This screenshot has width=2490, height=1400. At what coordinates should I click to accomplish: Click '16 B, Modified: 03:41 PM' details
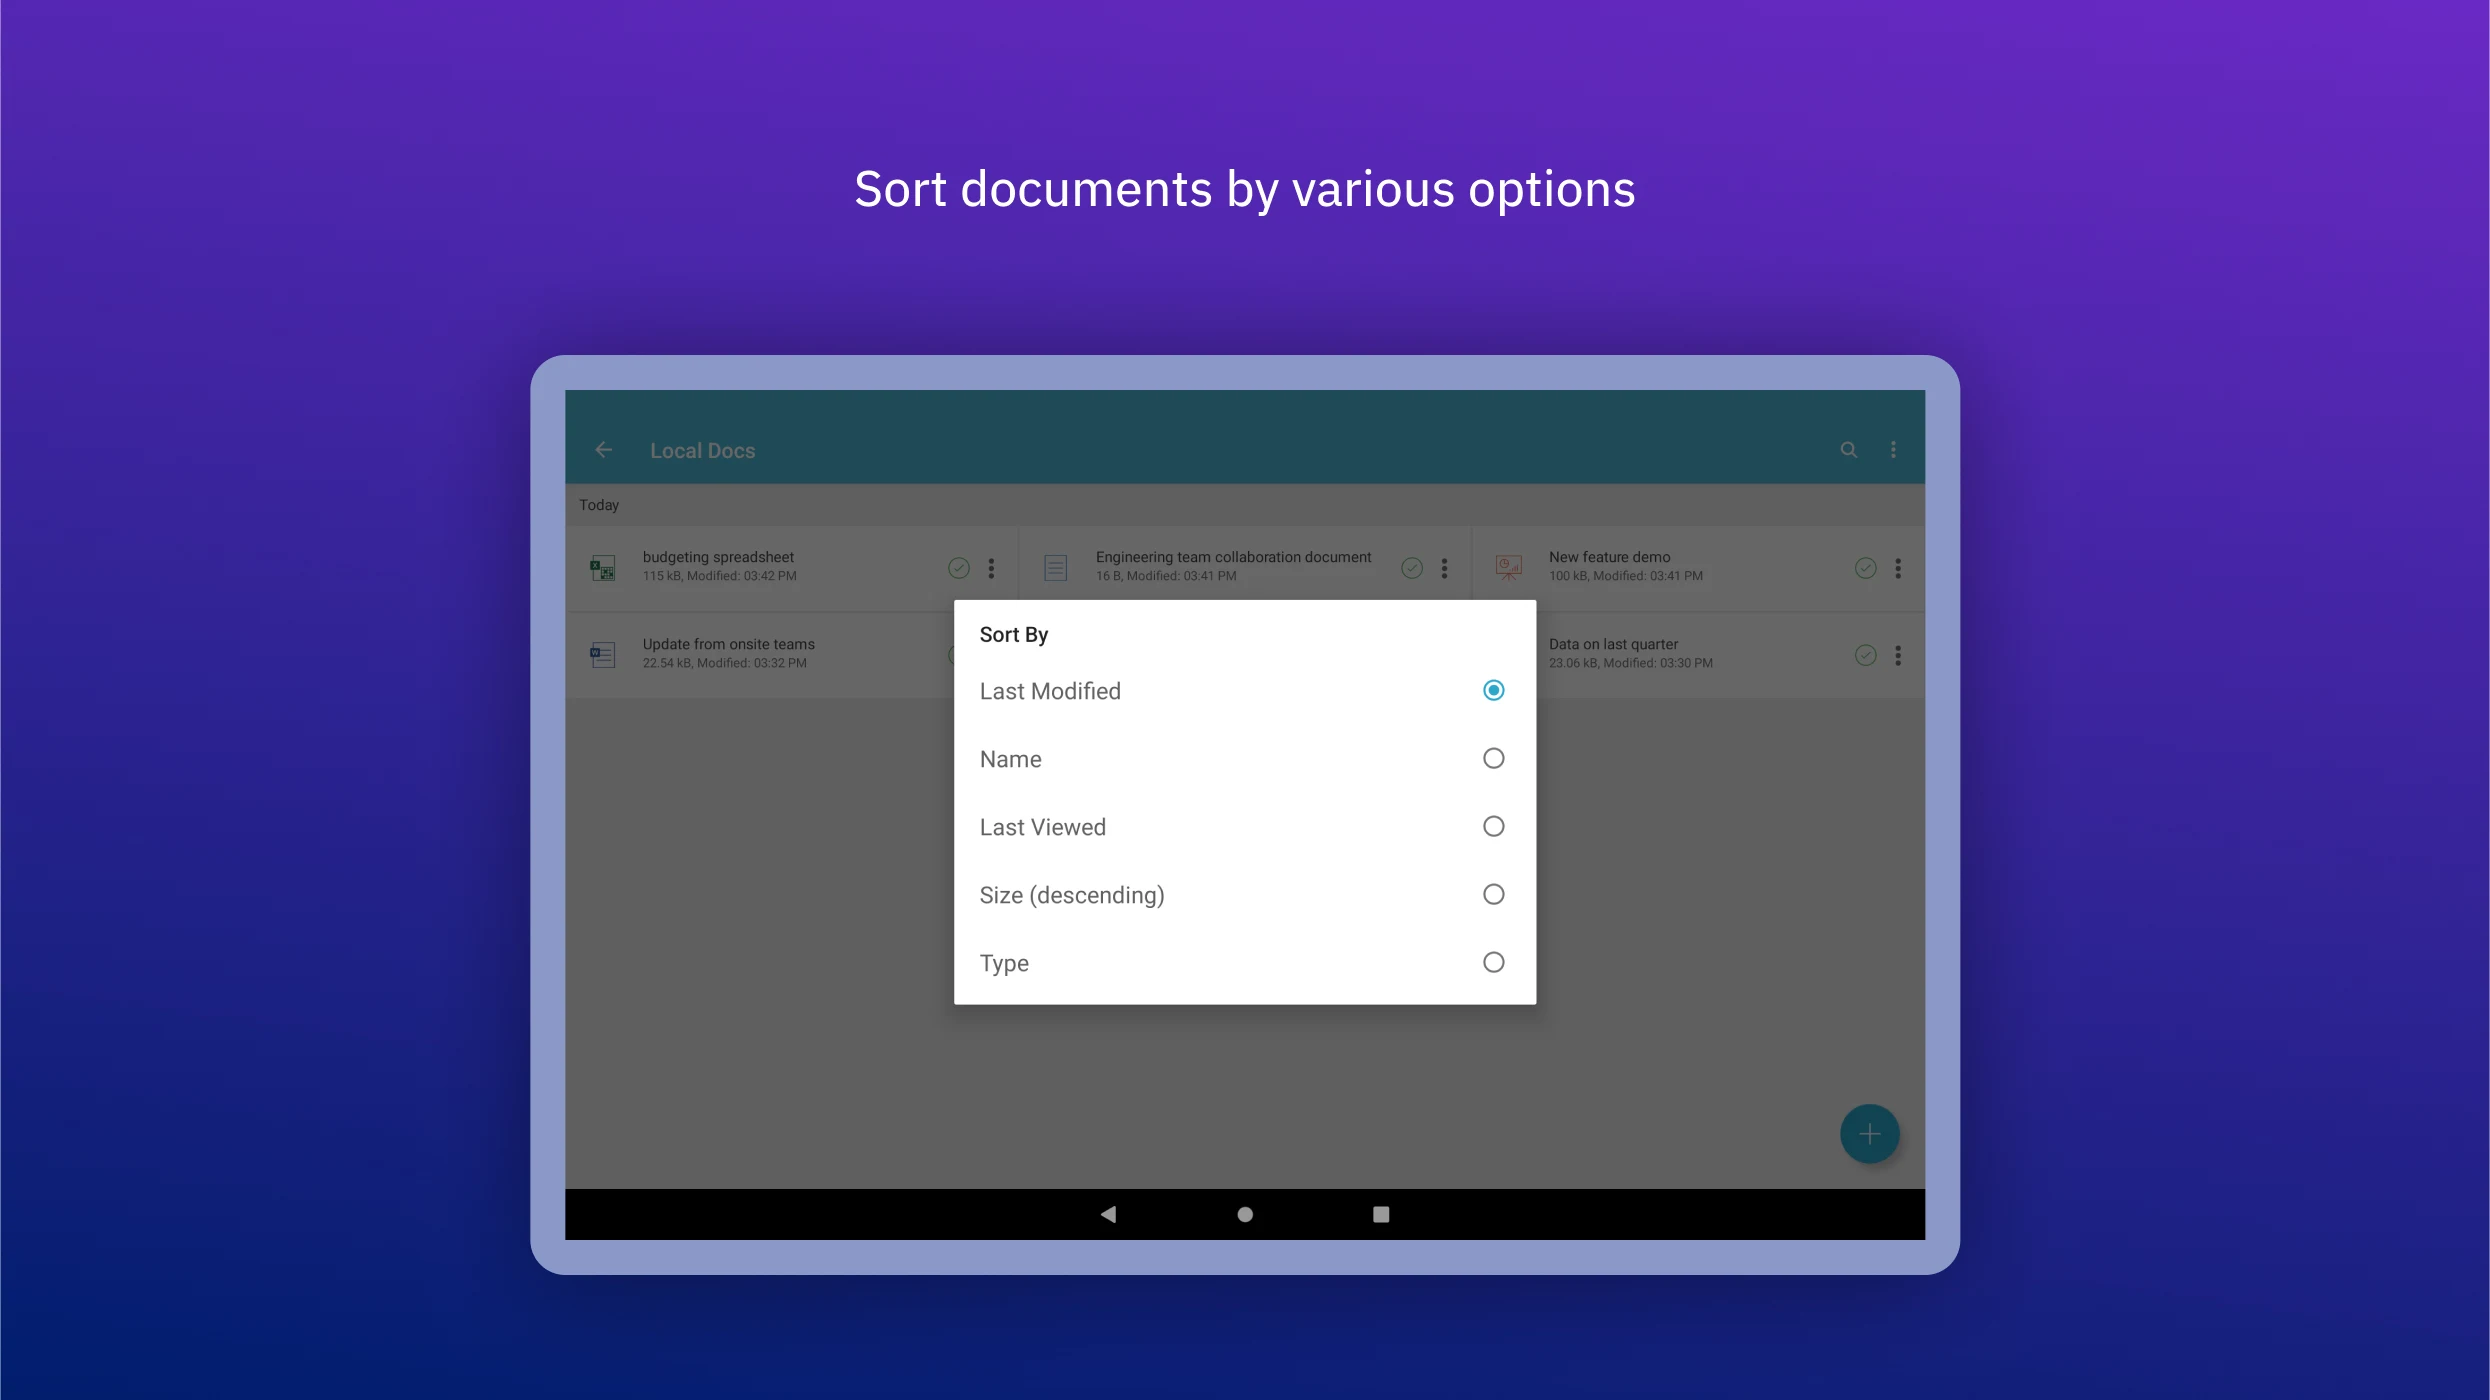(x=1165, y=576)
